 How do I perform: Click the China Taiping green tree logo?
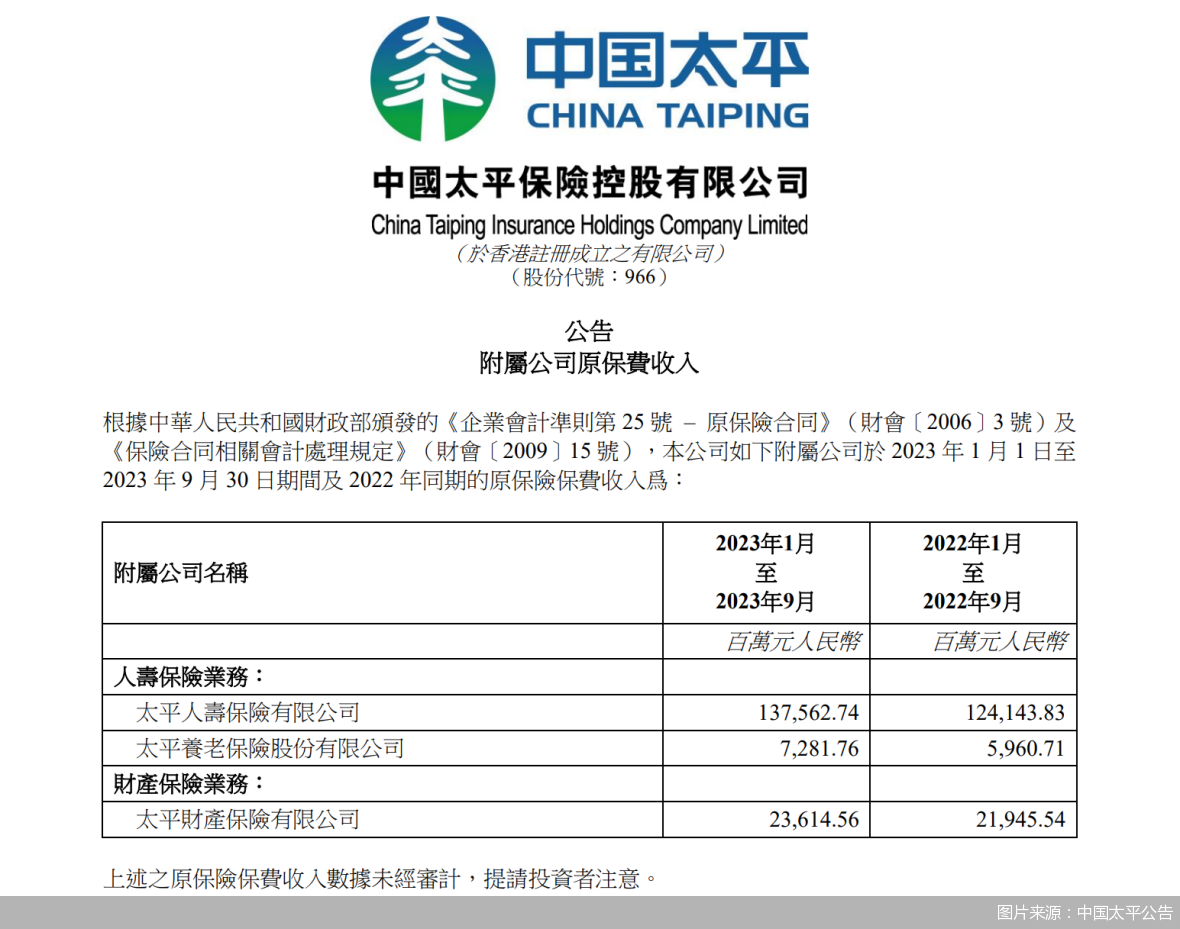click(x=433, y=79)
